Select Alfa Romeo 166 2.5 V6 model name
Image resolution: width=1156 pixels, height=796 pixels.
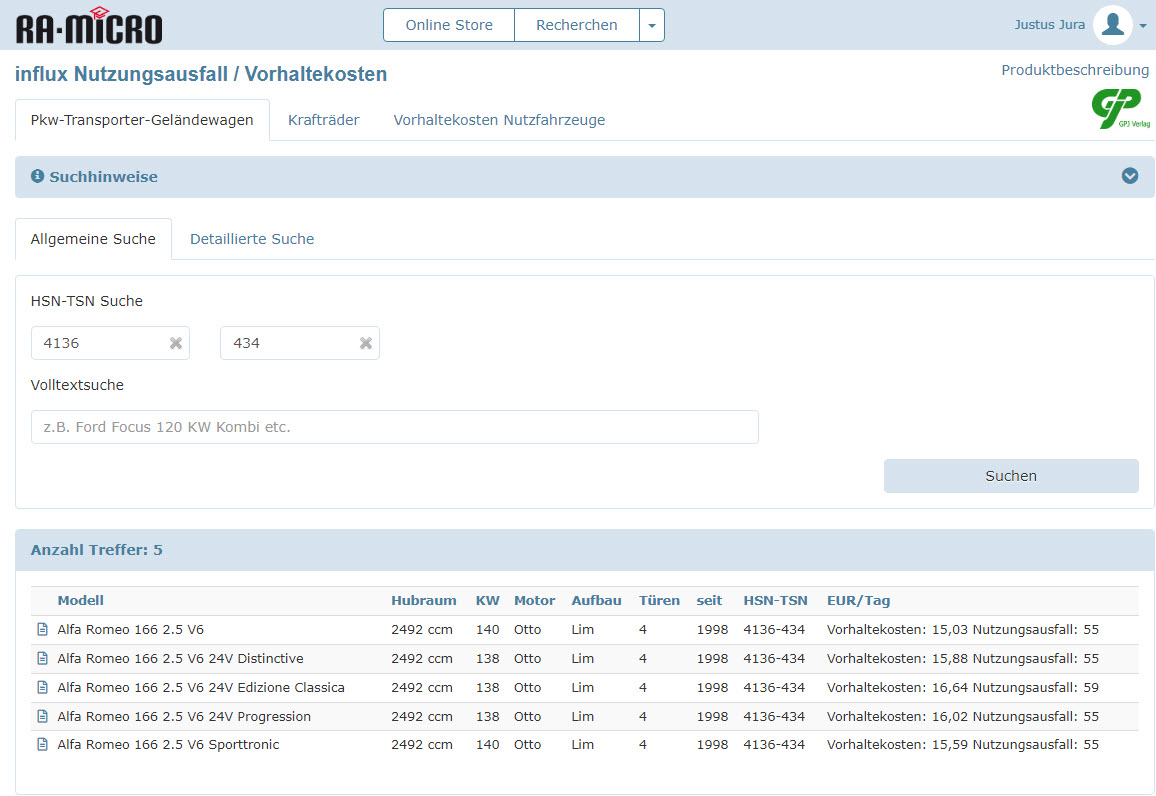(130, 629)
